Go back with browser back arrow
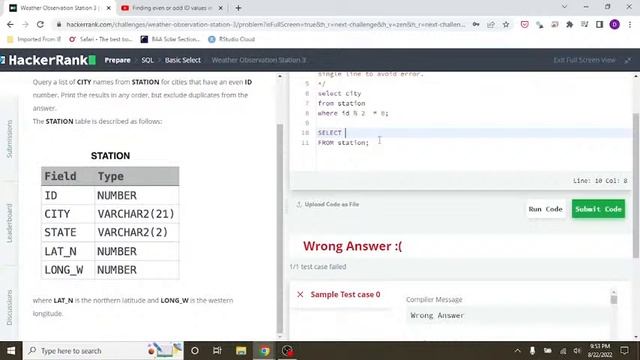Viewport: 640px width, 360px height. (x=10, y=24)
